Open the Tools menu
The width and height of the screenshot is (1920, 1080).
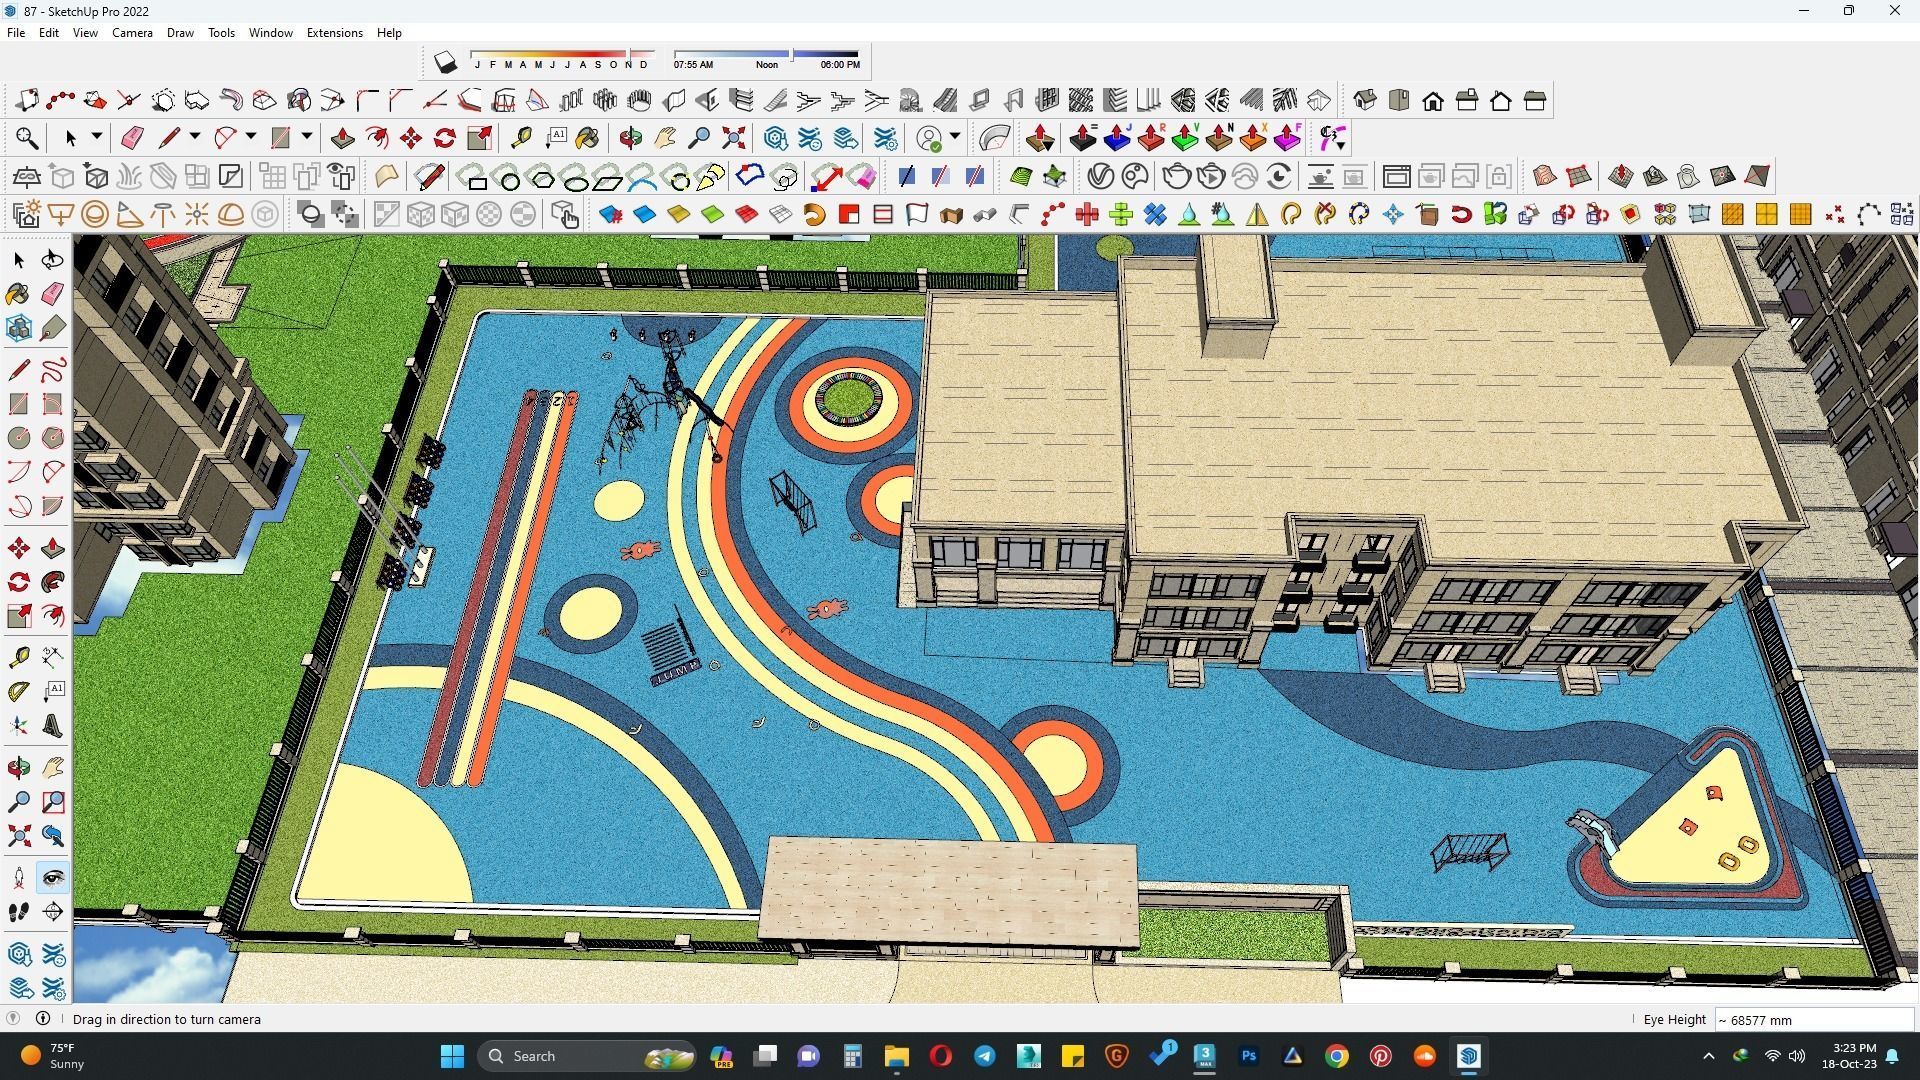(221, 32)
